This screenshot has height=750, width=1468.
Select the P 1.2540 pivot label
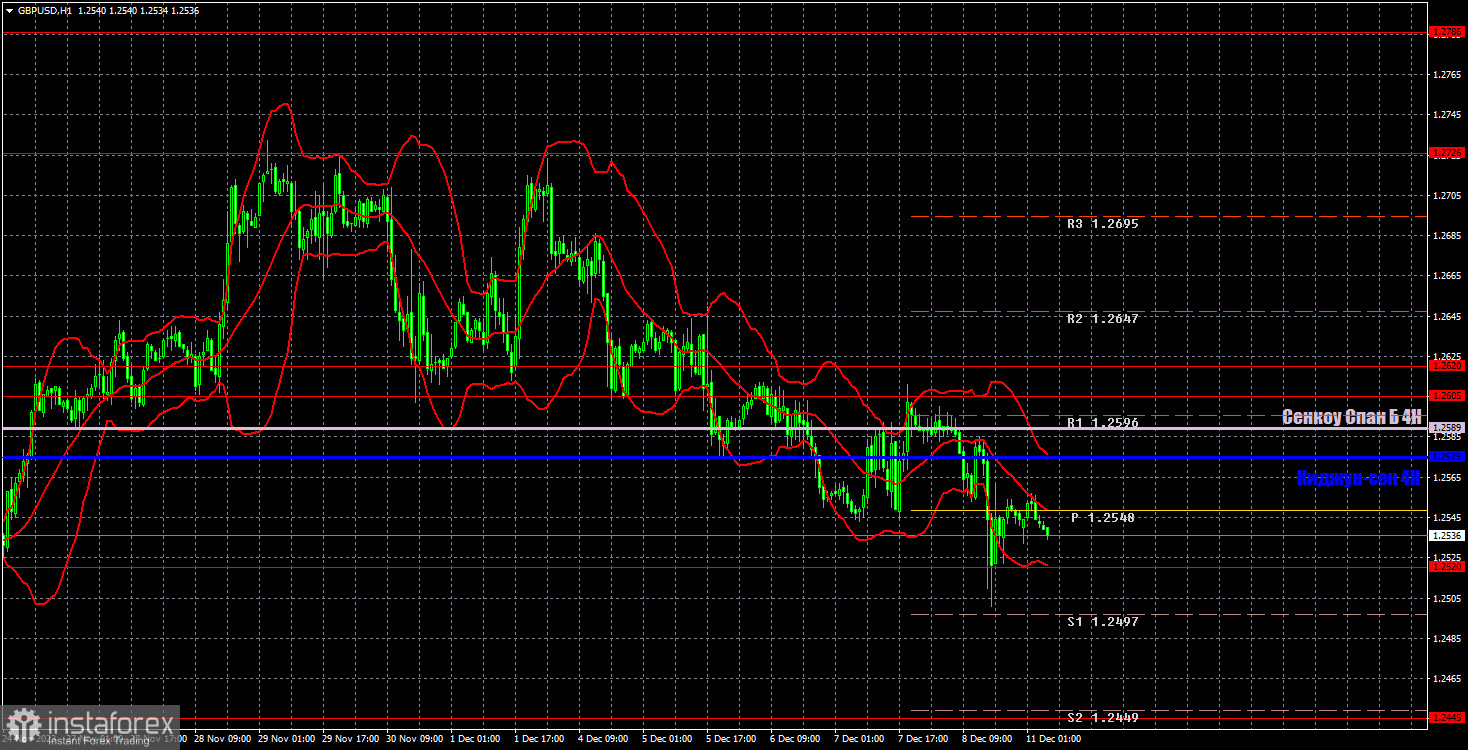click(1104, 518)
